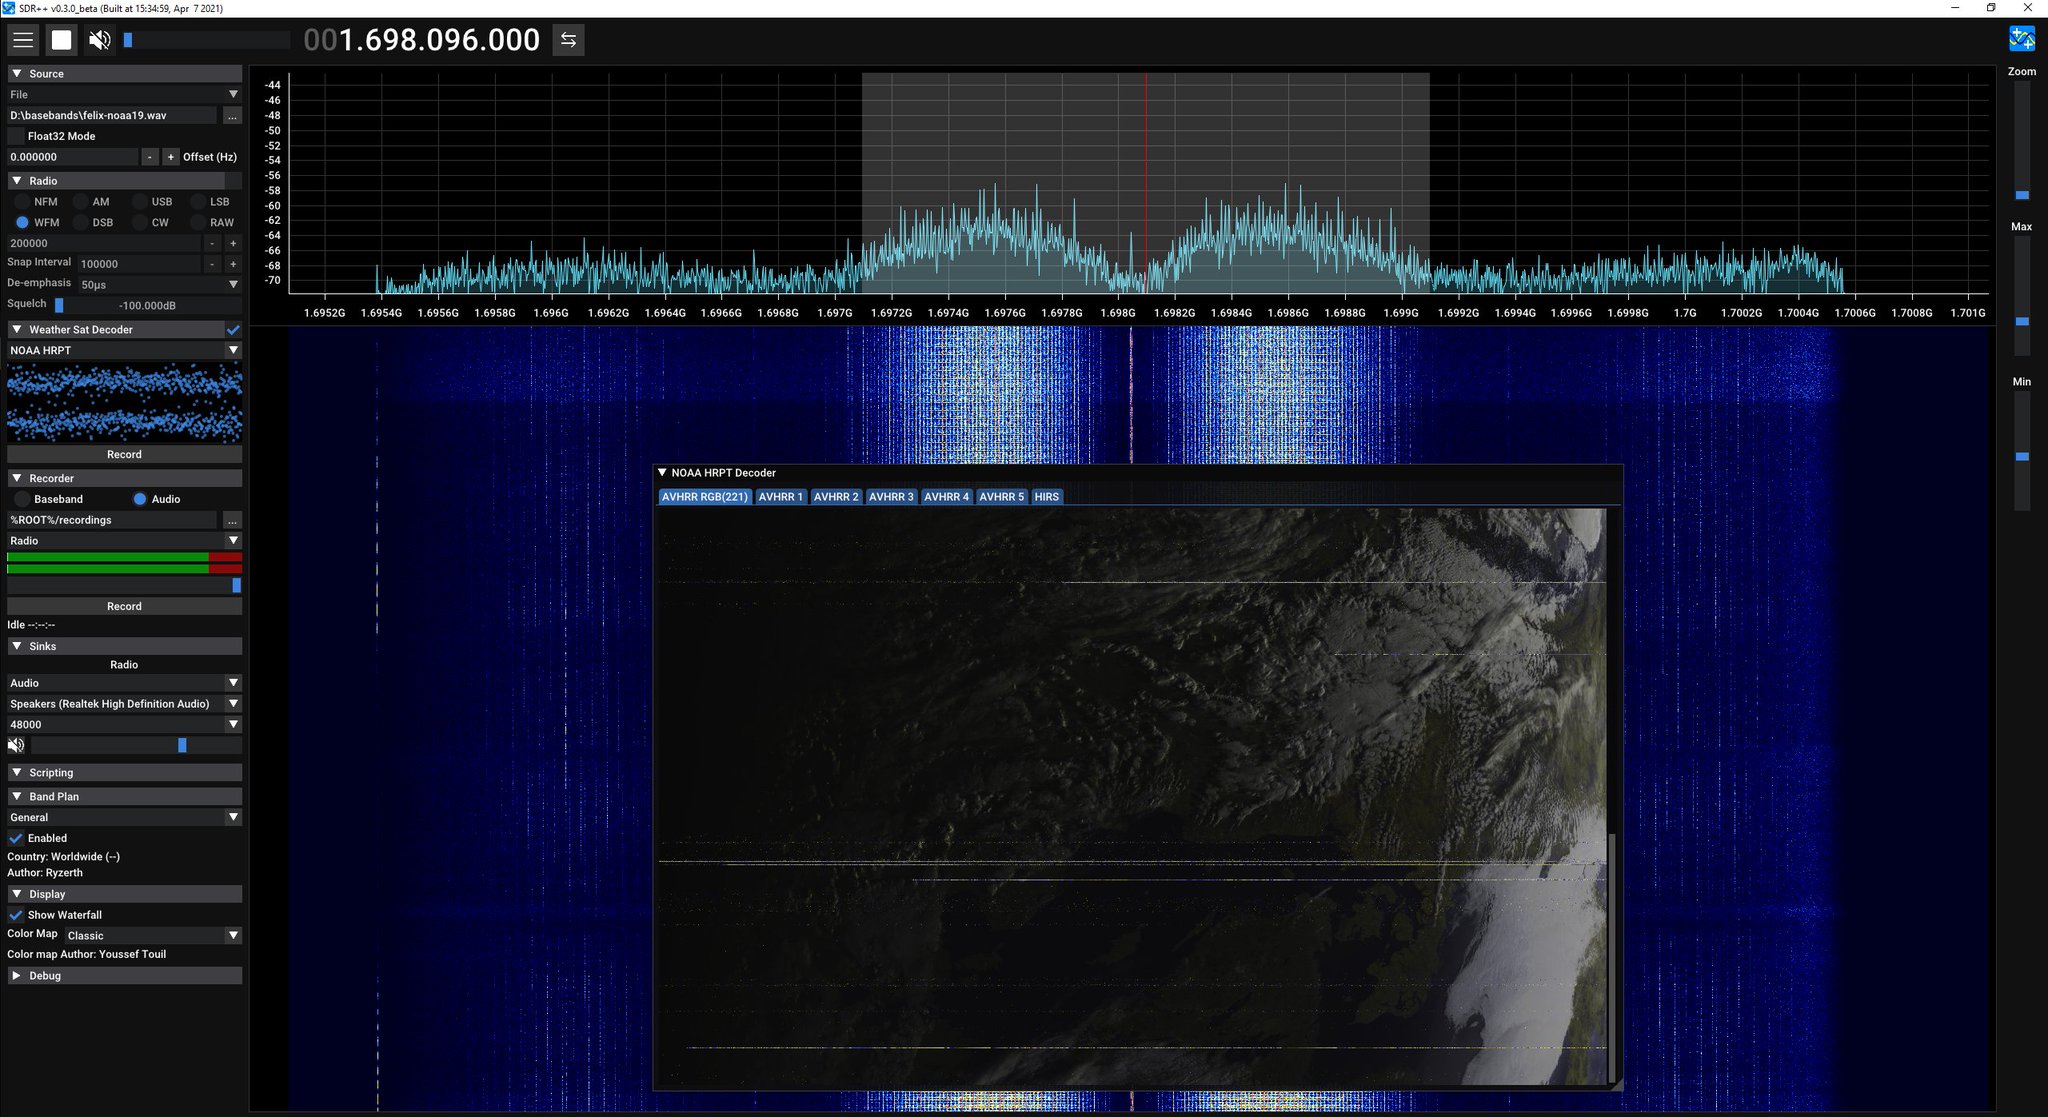
Task: Click Record under the constellation diagram
Action: tap(123, 453)
